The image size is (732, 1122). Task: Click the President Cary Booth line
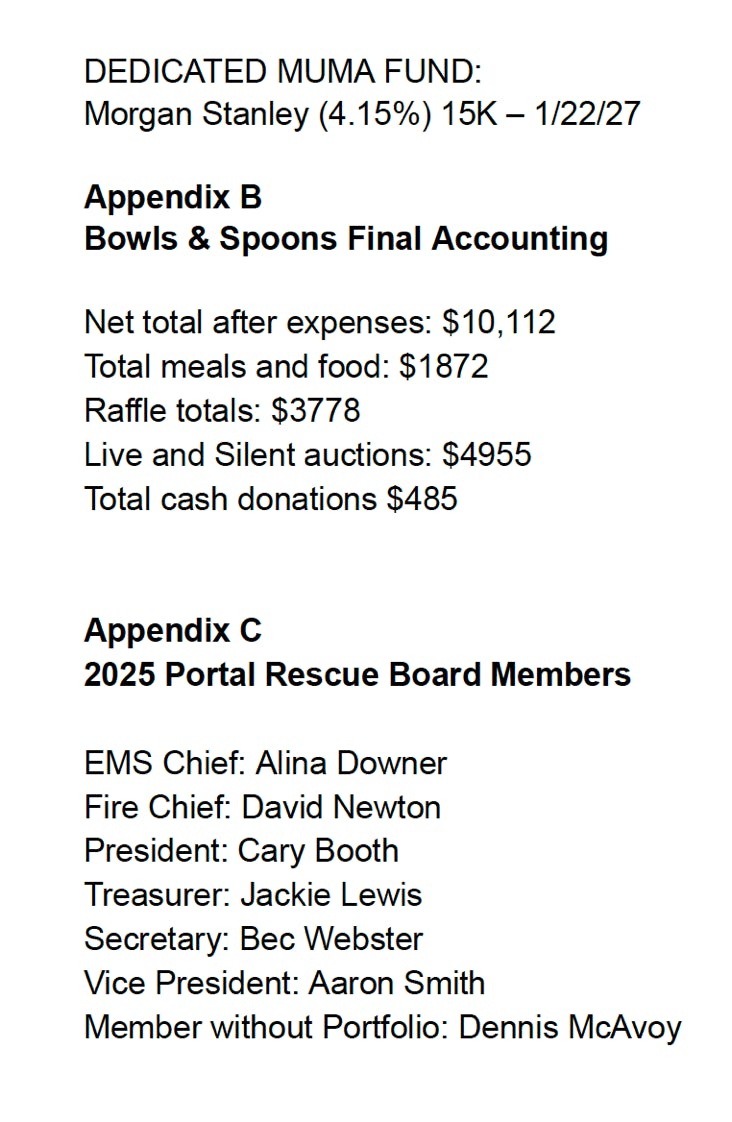click(241, 852)
